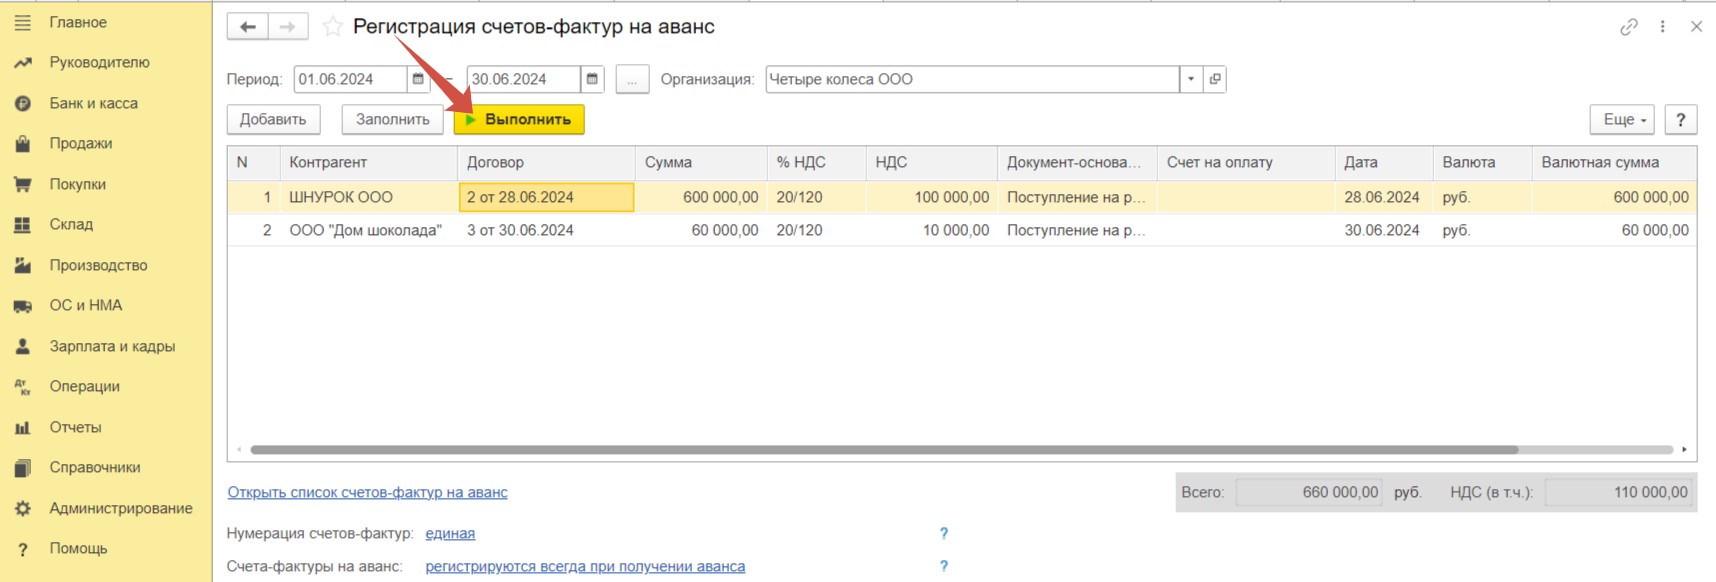
Task: Close the Регистрация счетов-фактур form
Action: point(1696,27)
